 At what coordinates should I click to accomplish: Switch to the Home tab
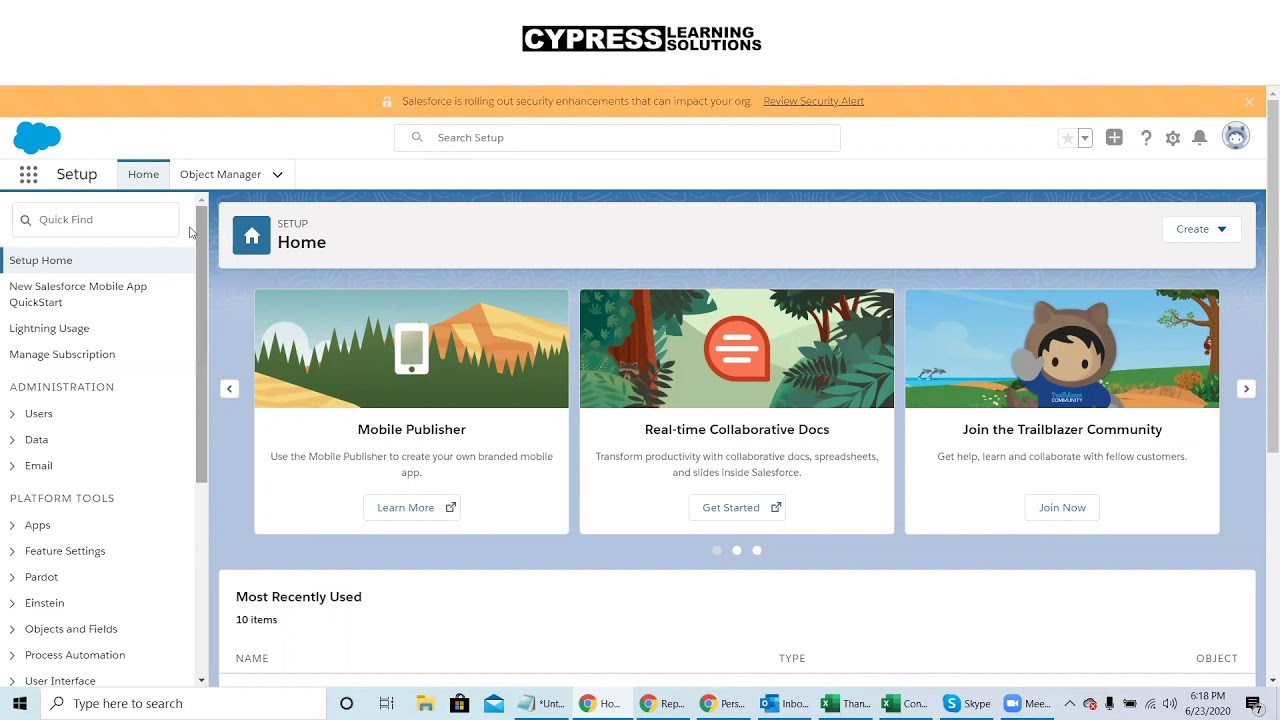(143, 174)
